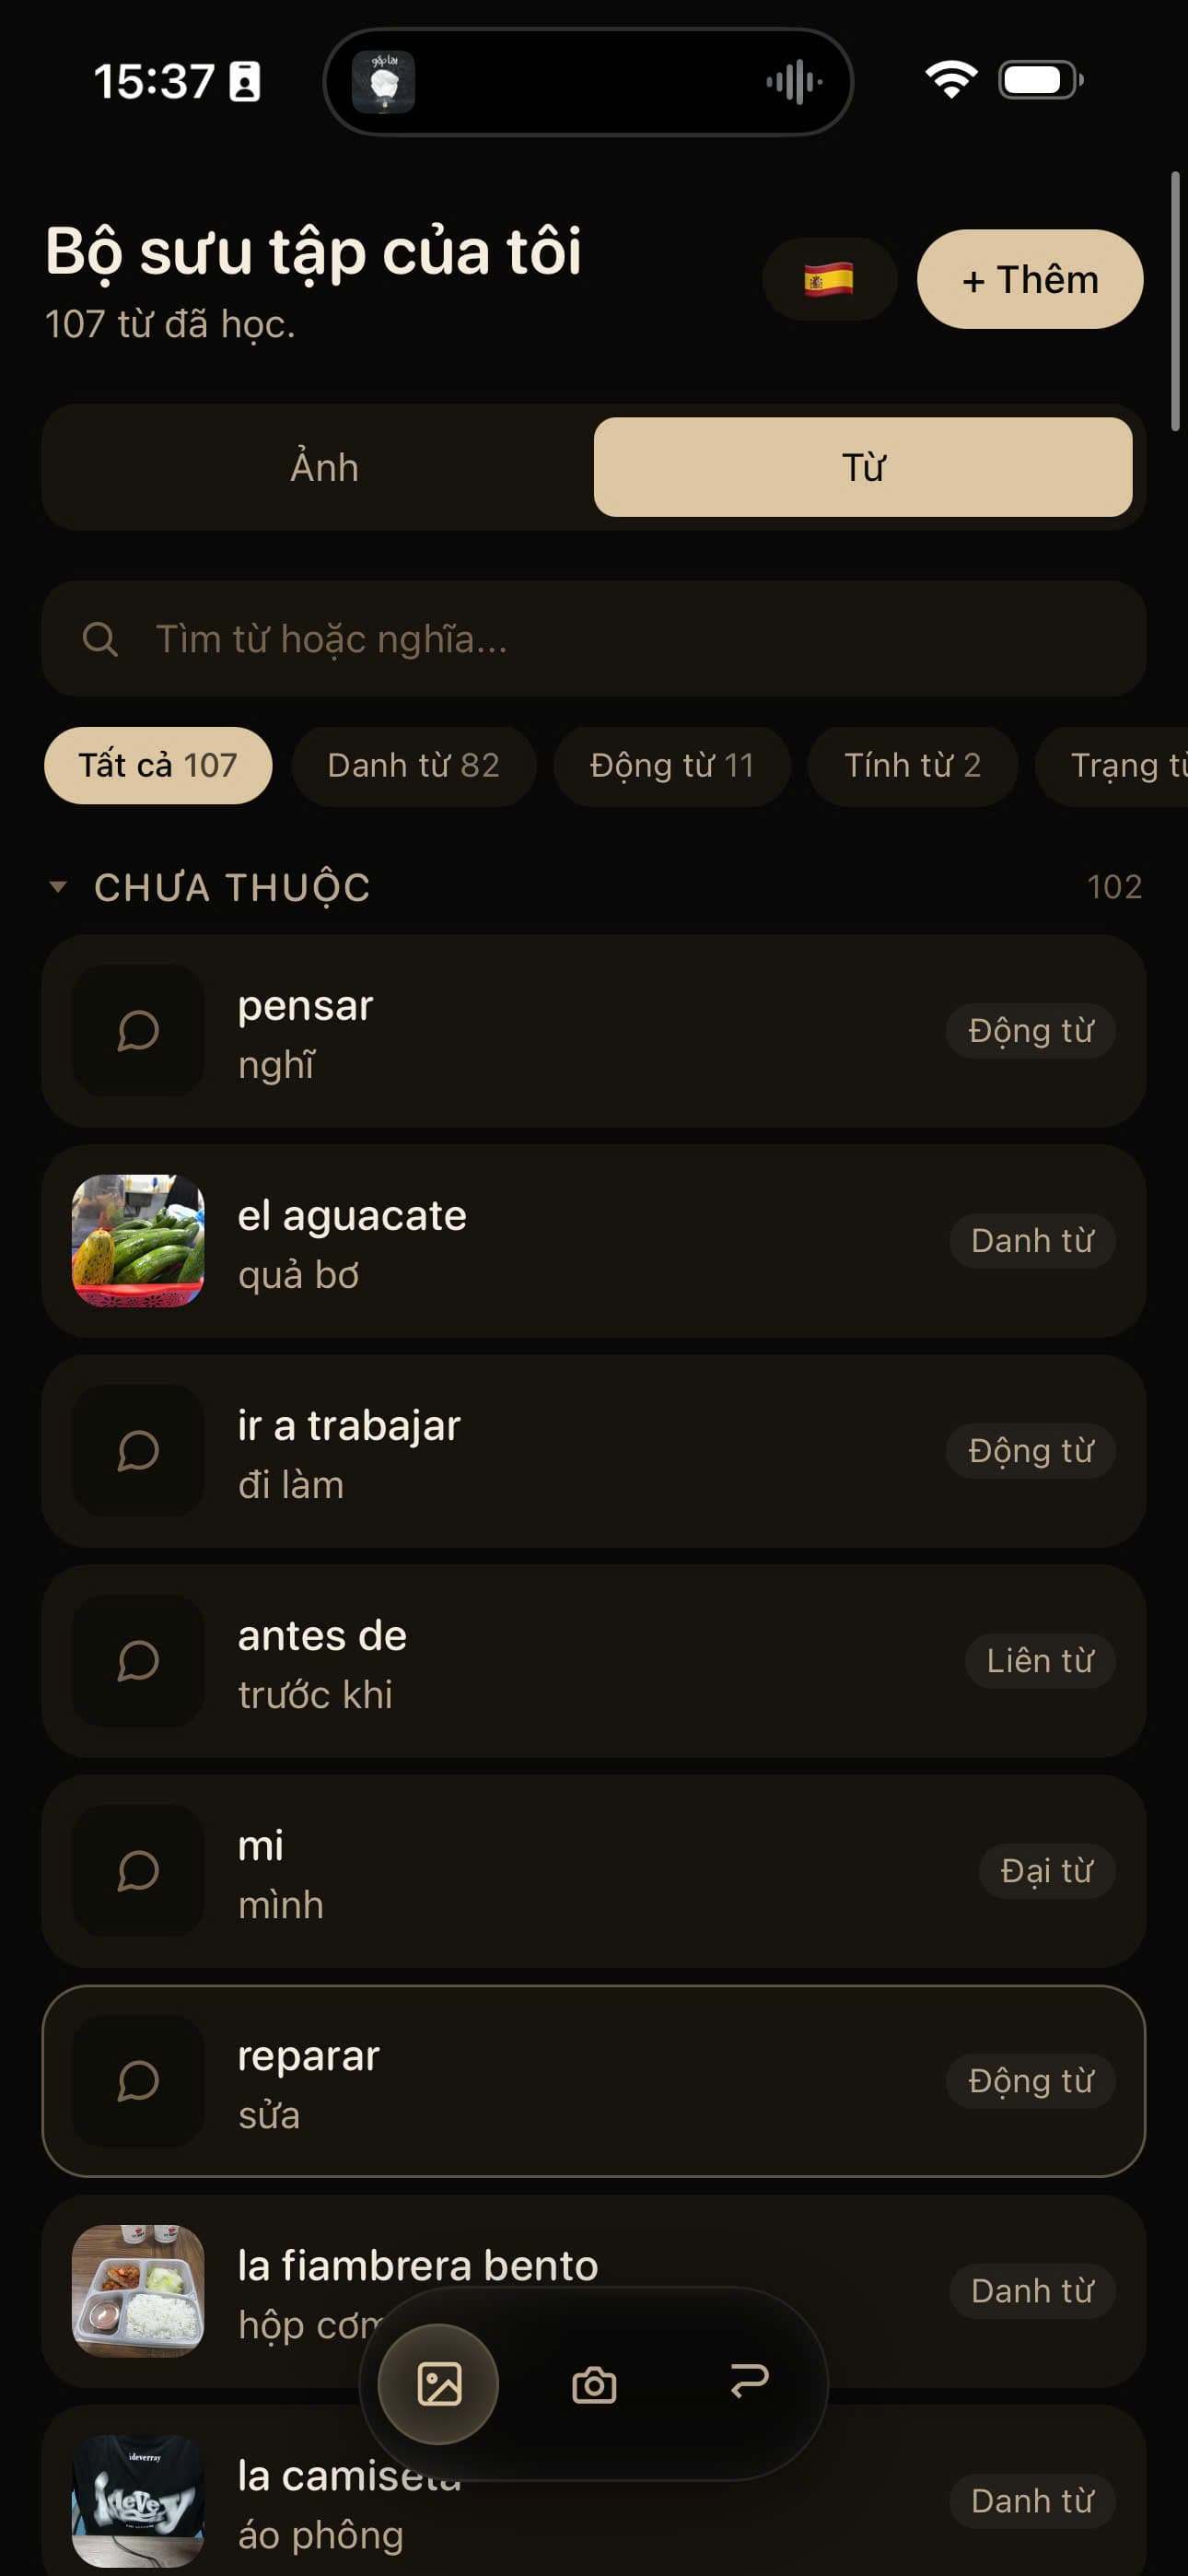Tap the search magnifier icon
Image resolution: width=1188 pixels, height=2576 pixels.
[100, 639]
